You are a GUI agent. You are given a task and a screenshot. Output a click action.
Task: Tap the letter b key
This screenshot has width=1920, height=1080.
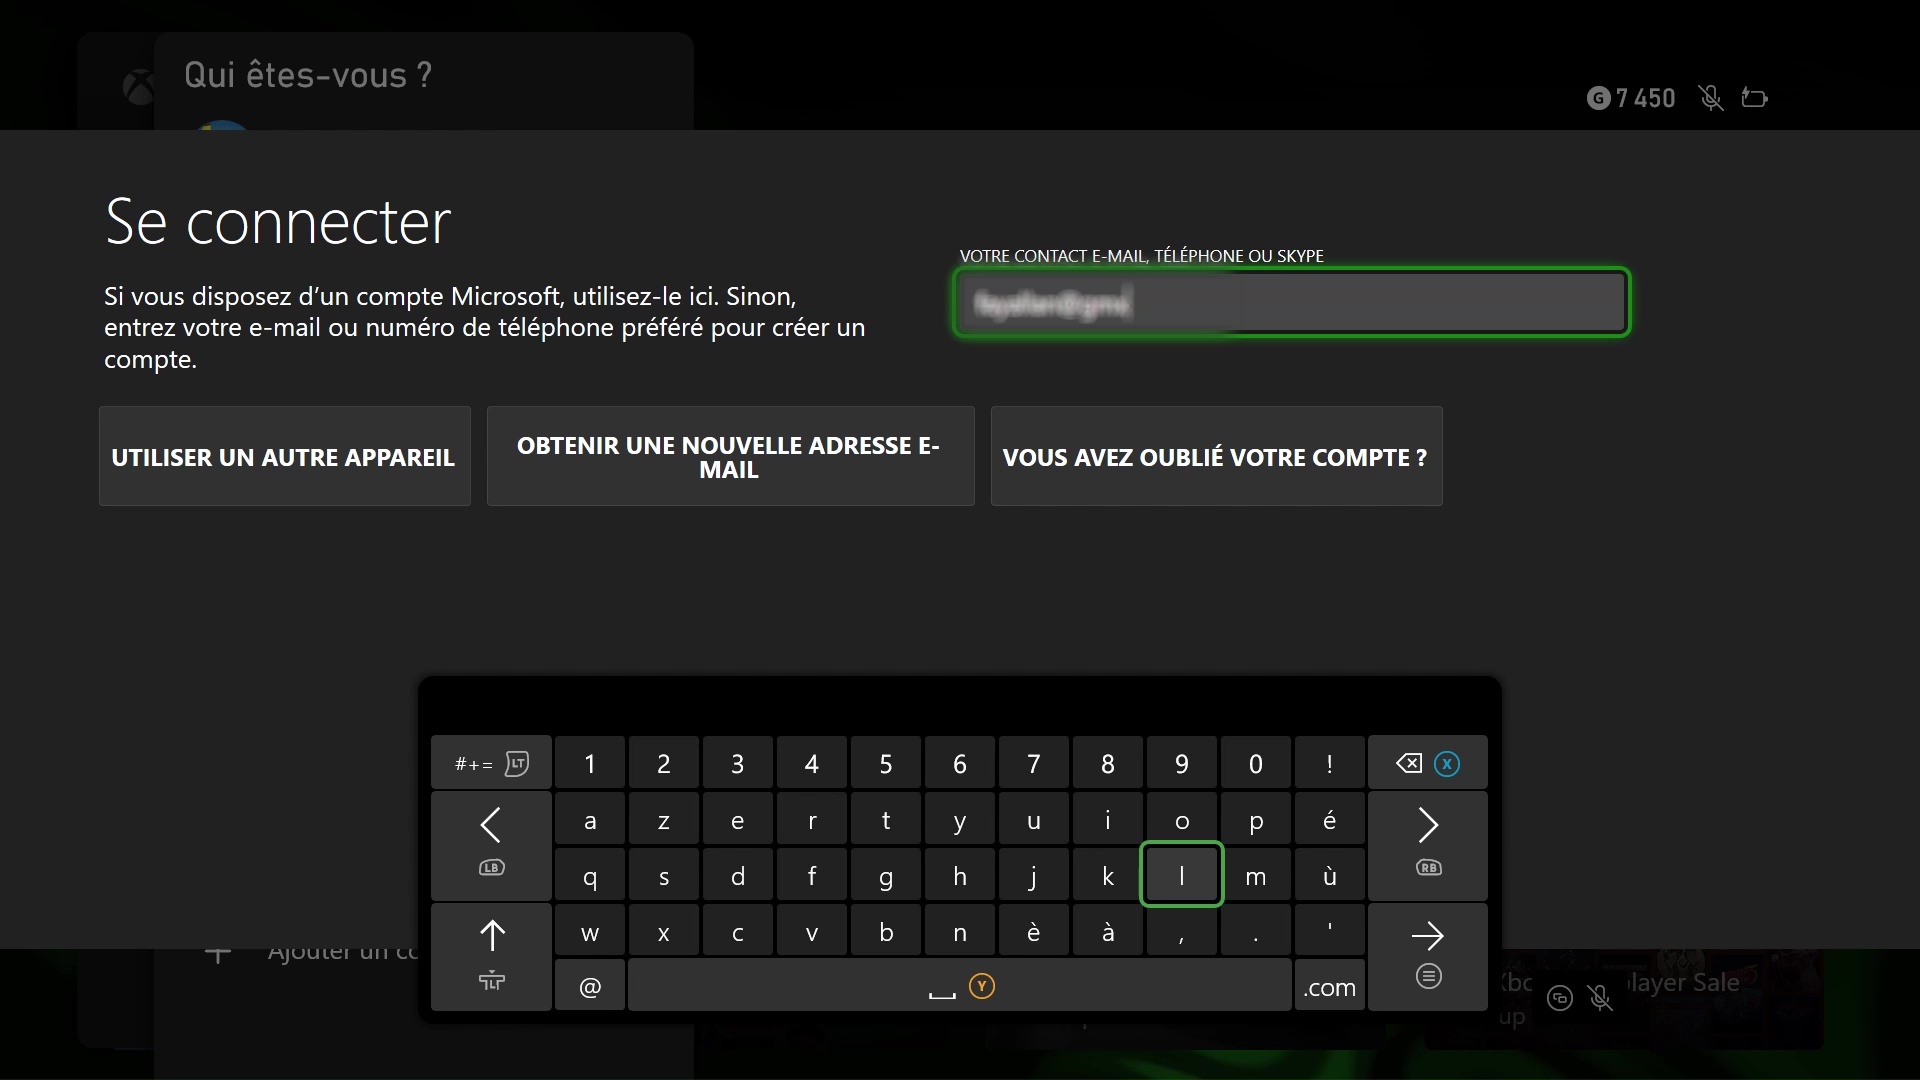[886, 932]
